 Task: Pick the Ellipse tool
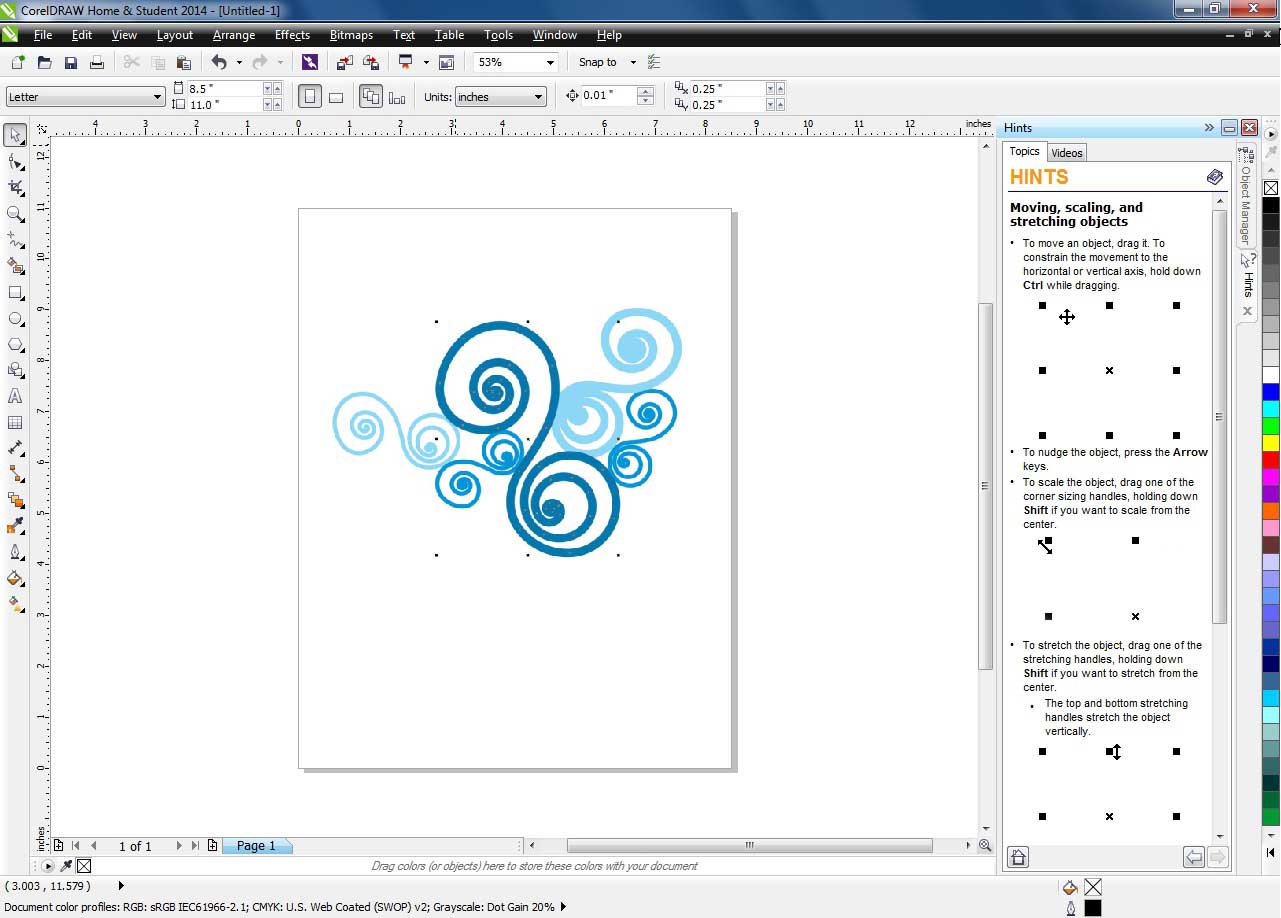15,319
